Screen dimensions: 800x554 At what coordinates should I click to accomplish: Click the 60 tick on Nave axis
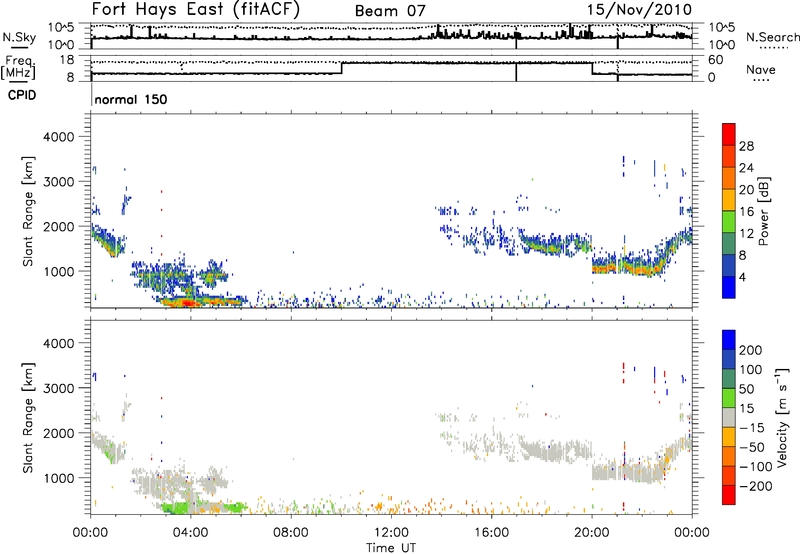(716, 60)
